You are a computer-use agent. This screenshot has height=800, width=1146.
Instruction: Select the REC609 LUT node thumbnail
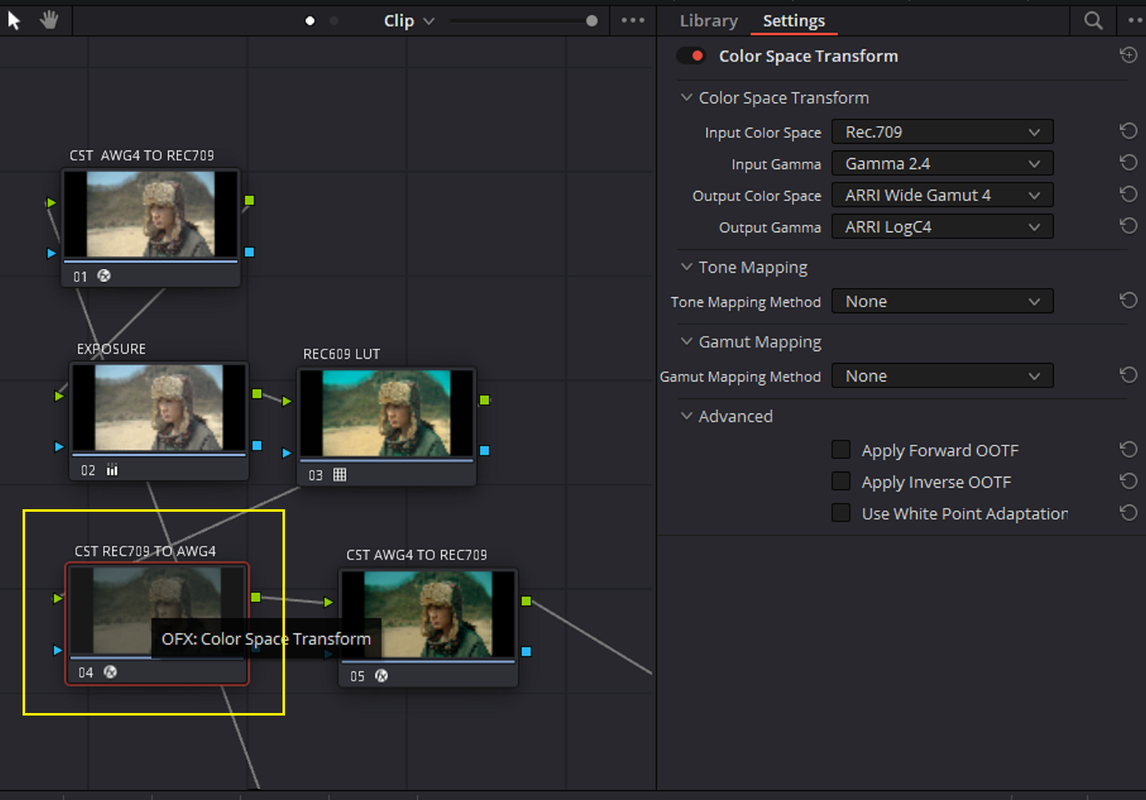(387, 413)
